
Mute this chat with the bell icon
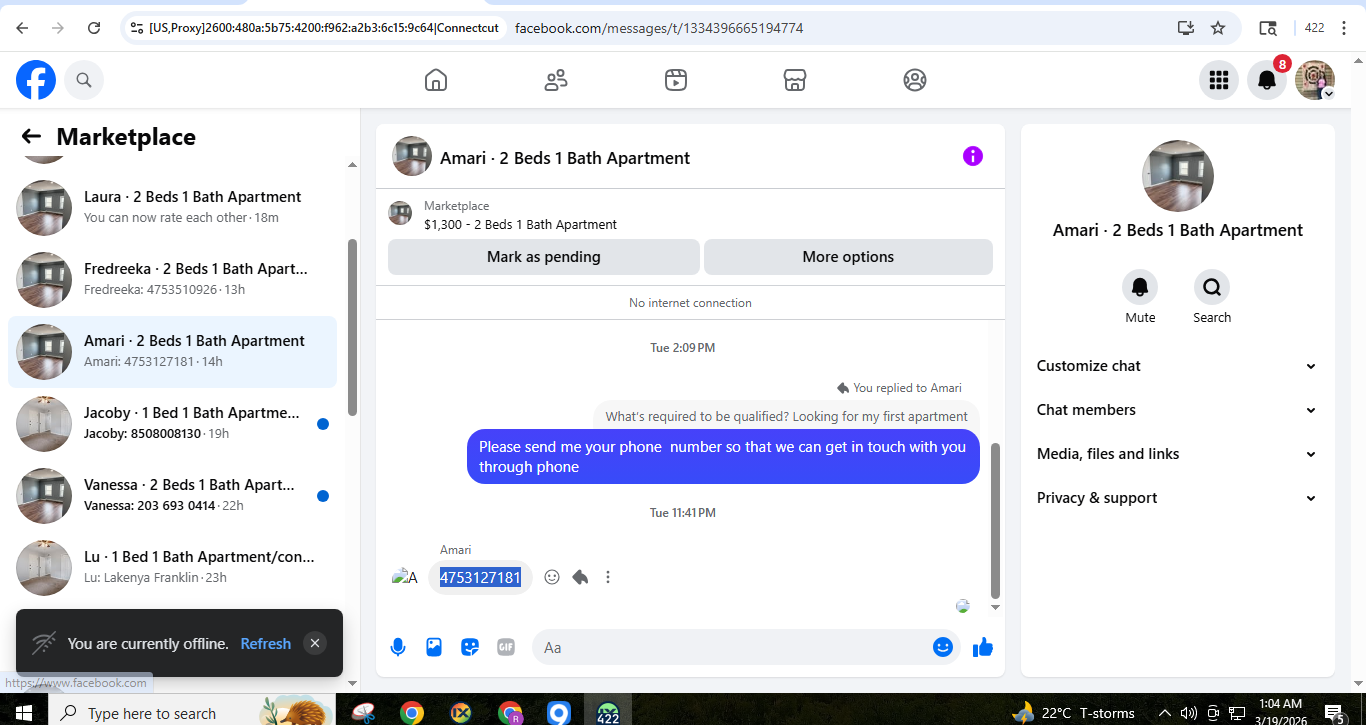1140,288
